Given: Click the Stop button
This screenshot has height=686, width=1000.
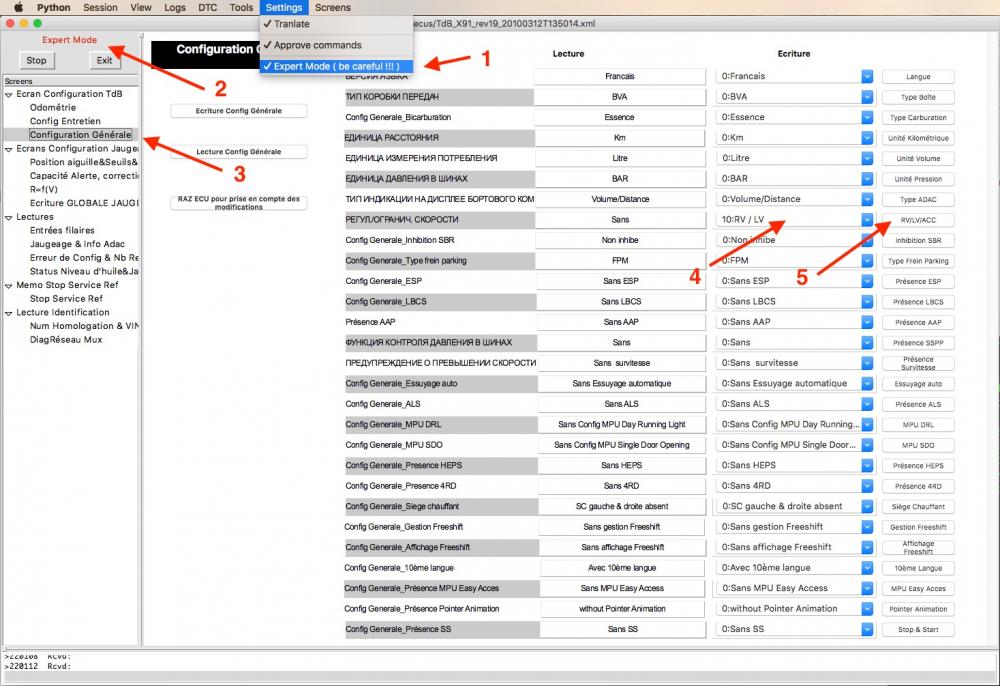Looking at the screenshot, I should (x=36, y=61).
